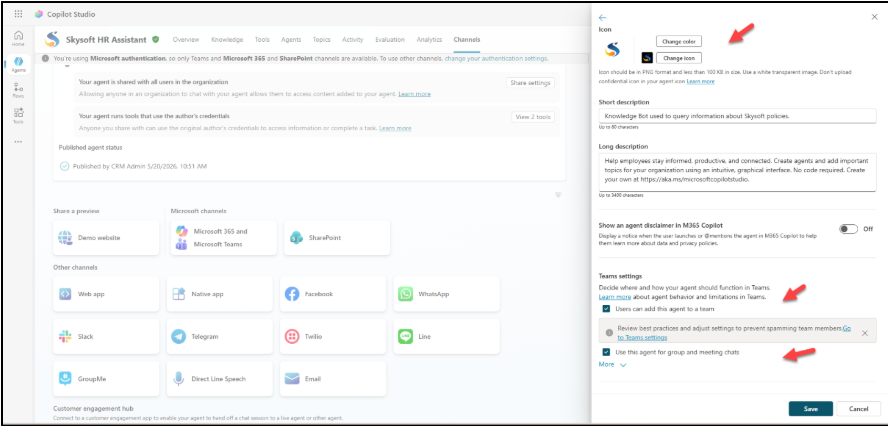Select the Native app channel
Screen dimensions: 888x426
(x=220, y=294)
